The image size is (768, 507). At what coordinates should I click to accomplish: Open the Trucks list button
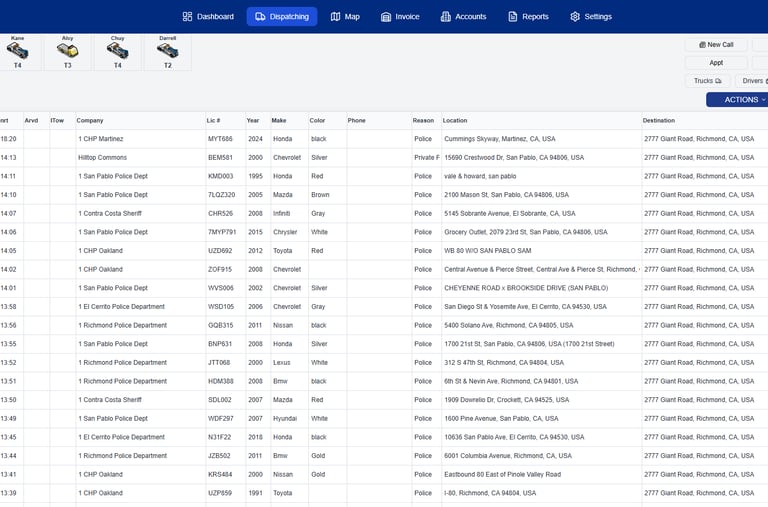(x=707, y=81)
